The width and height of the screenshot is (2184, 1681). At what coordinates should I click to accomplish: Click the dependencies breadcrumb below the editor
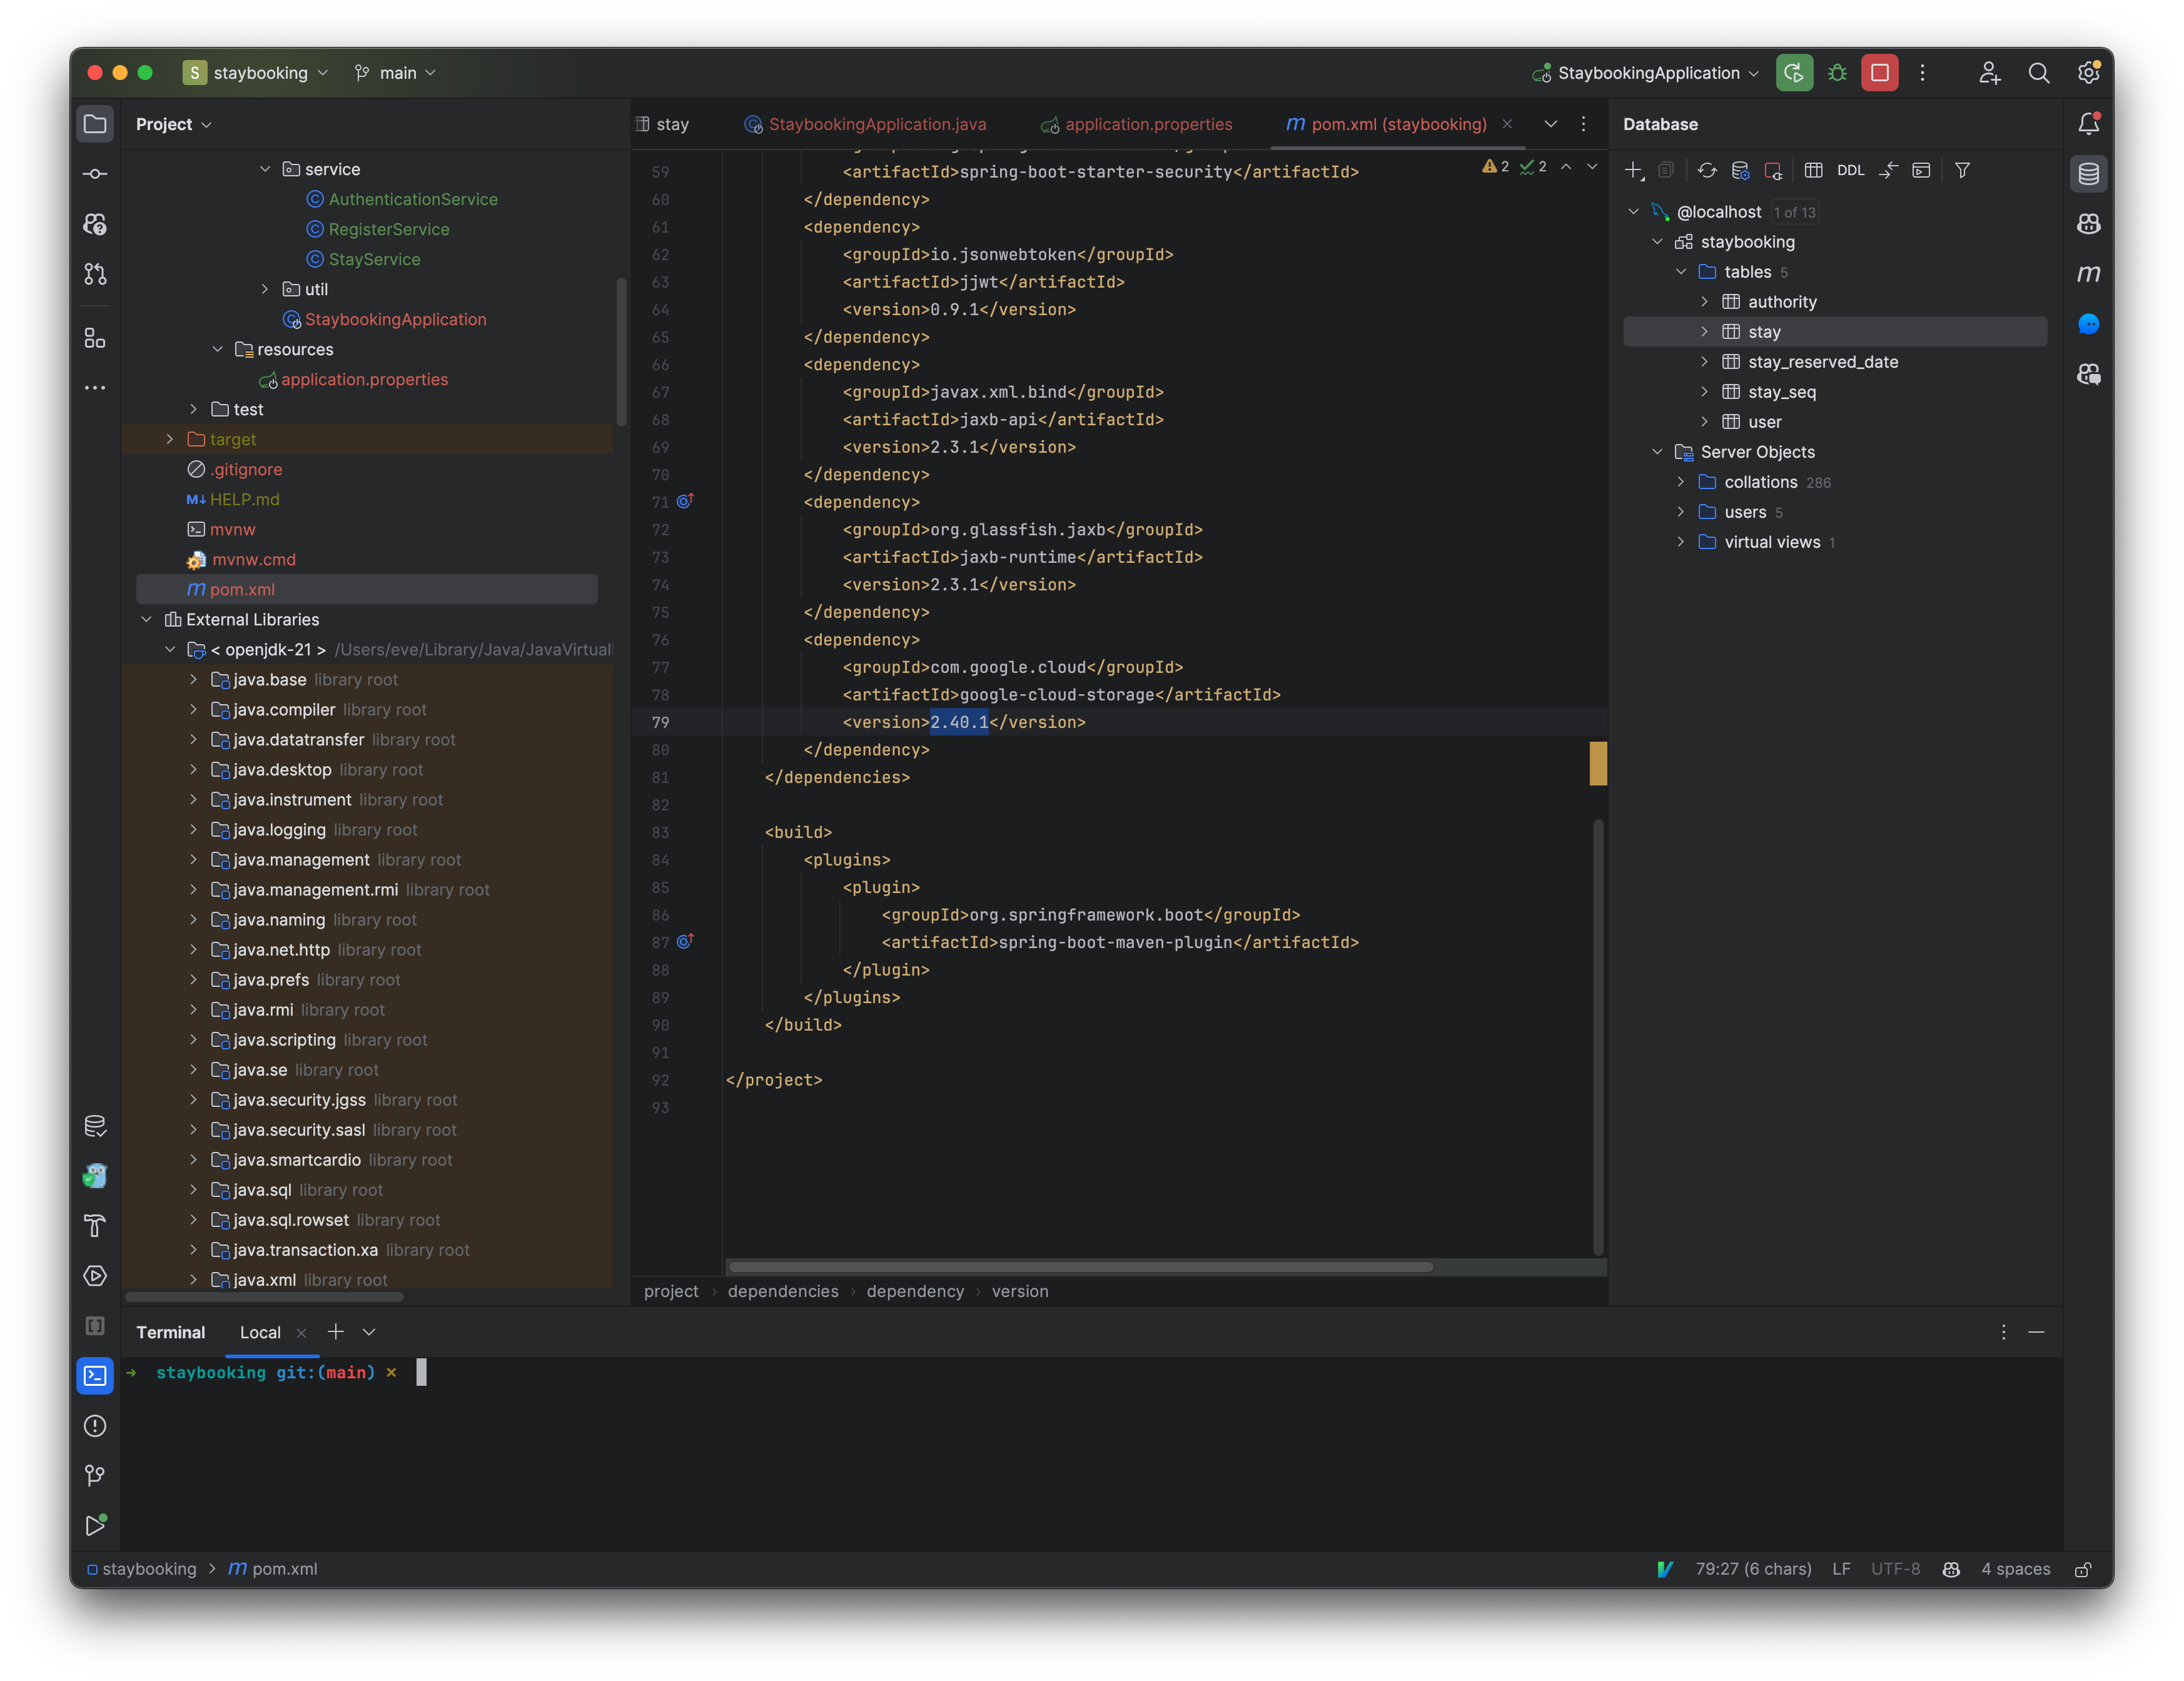coord(783,1291)
